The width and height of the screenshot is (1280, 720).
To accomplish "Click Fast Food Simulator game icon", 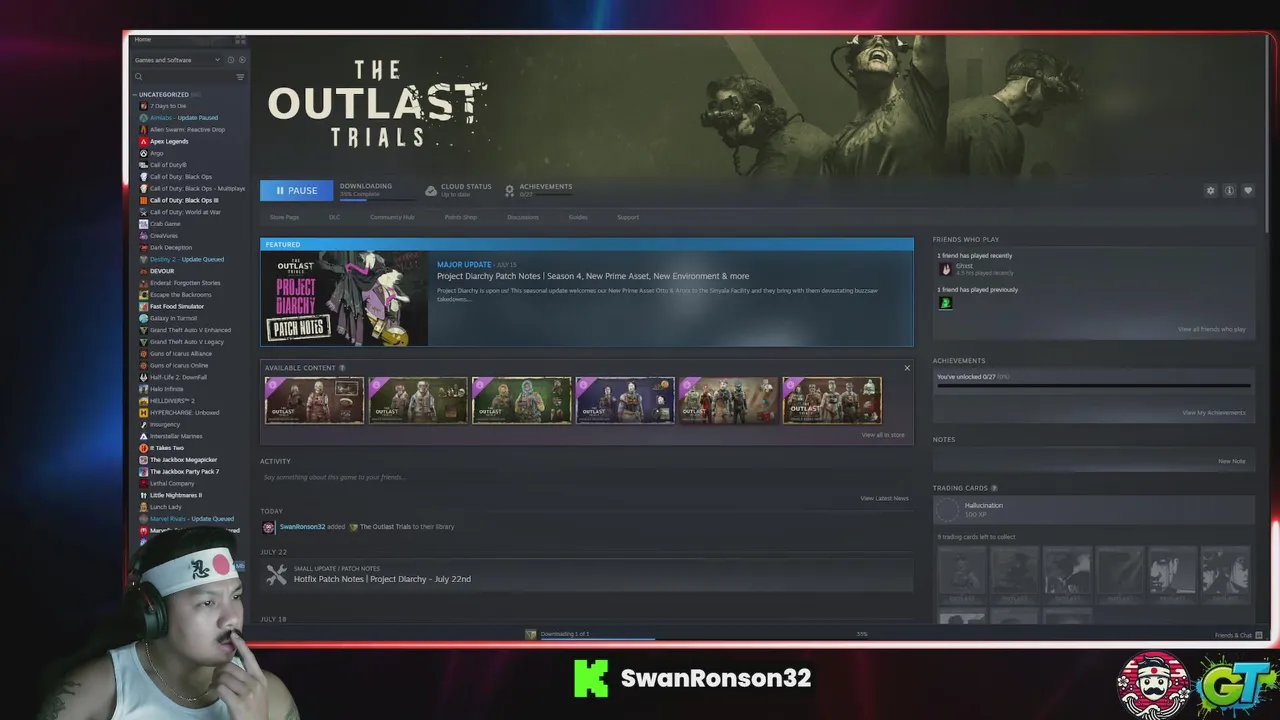I will (144, 306).
